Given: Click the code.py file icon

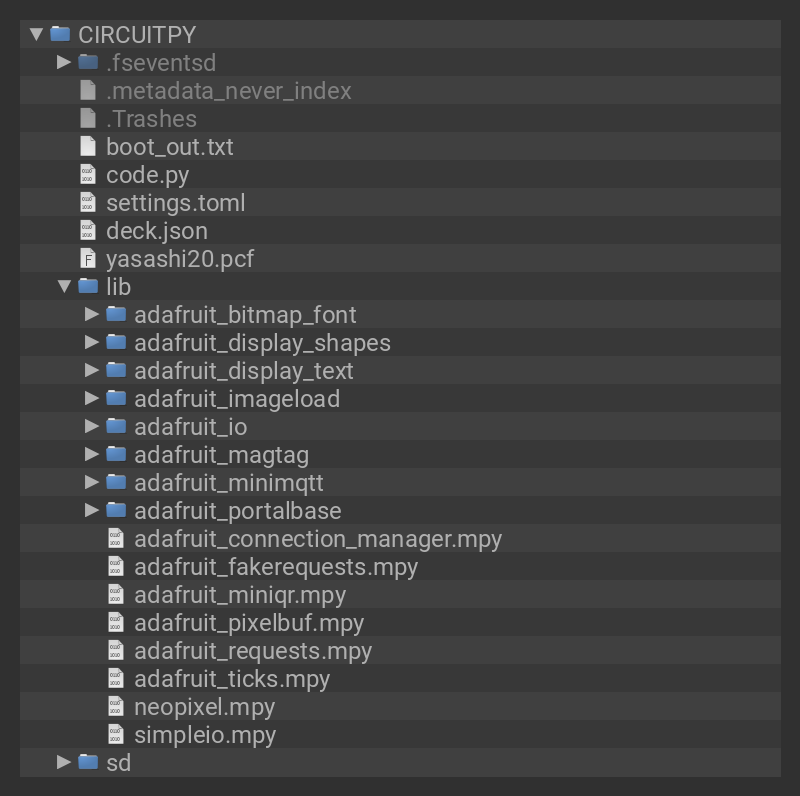Looking at the screenshot, I should 88,175.
